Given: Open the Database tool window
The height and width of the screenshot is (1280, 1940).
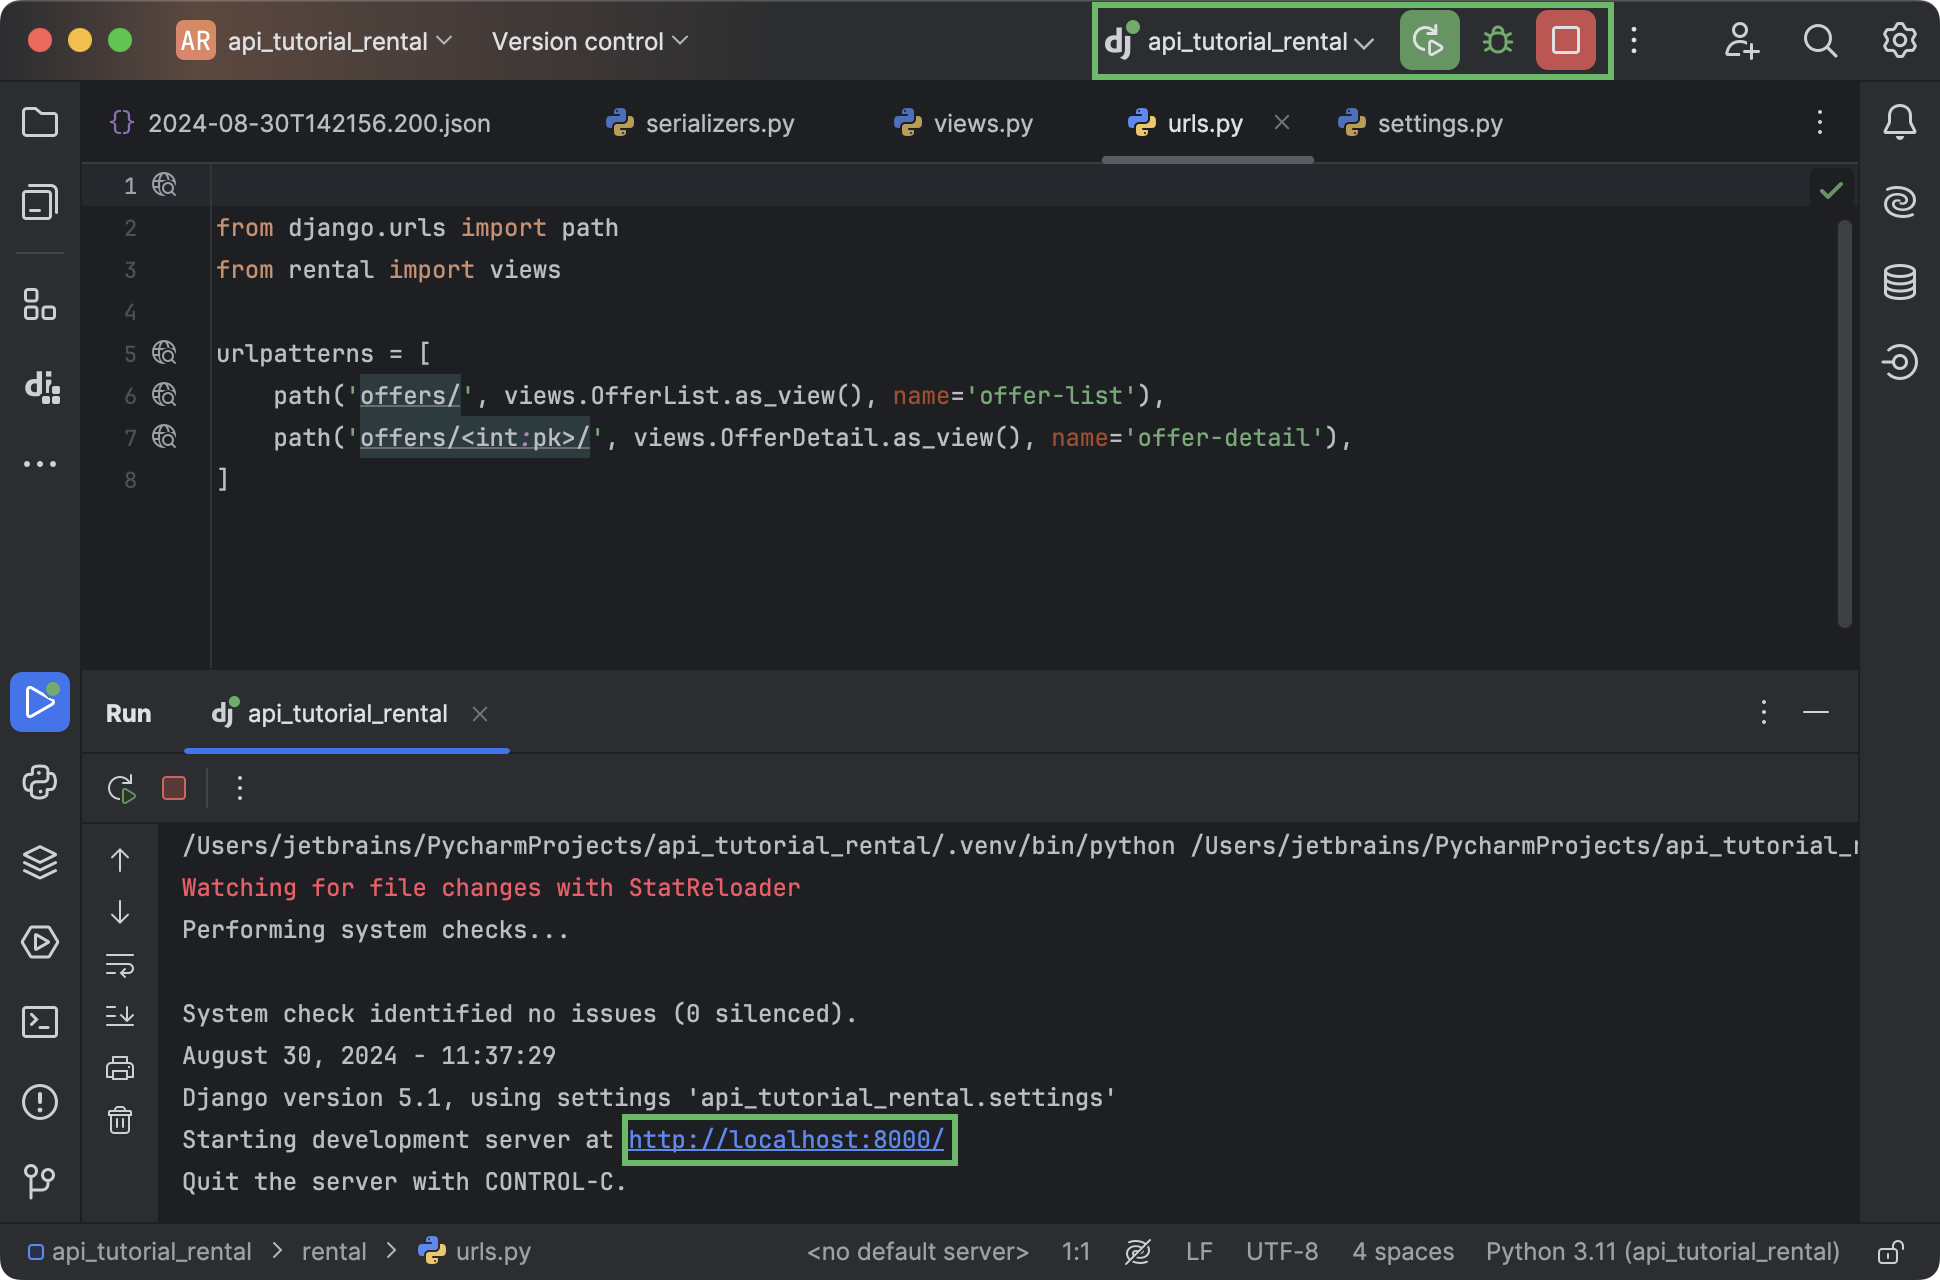Looking at the screenshot, I should (x=1899, y=282).
